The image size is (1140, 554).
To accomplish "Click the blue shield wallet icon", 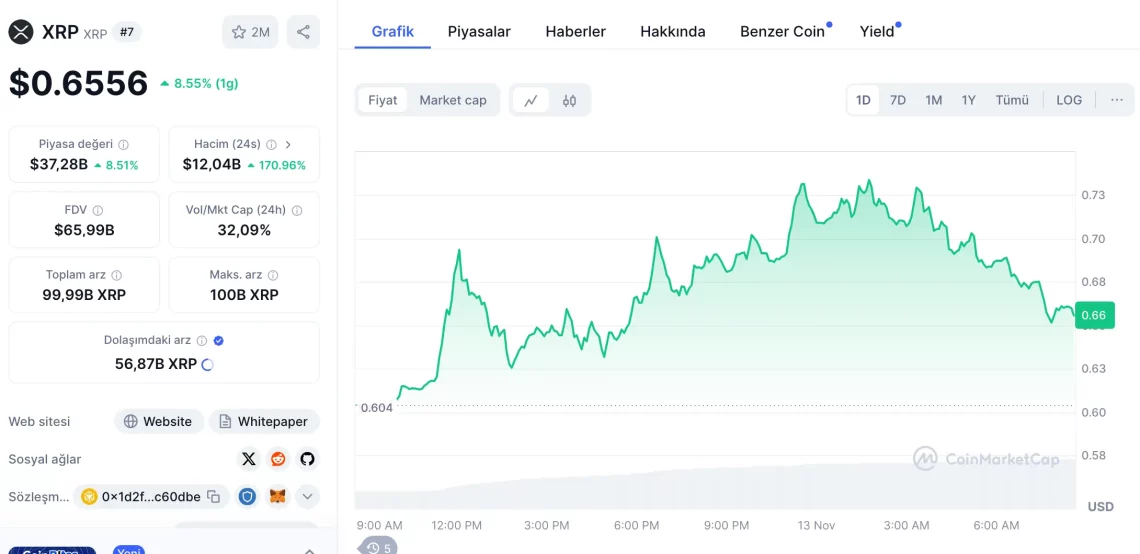I will click(x=247, y=496).
